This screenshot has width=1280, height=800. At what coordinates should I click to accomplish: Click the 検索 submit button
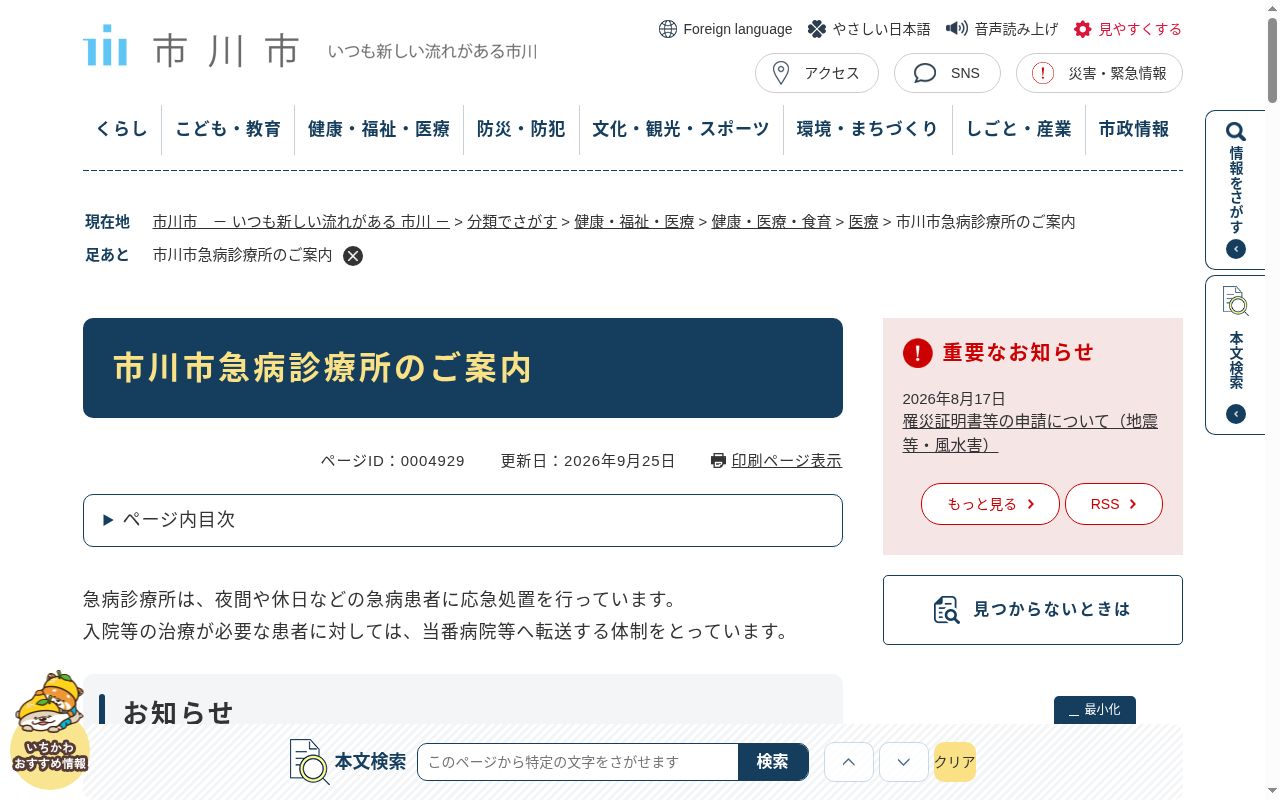[773, 762]
